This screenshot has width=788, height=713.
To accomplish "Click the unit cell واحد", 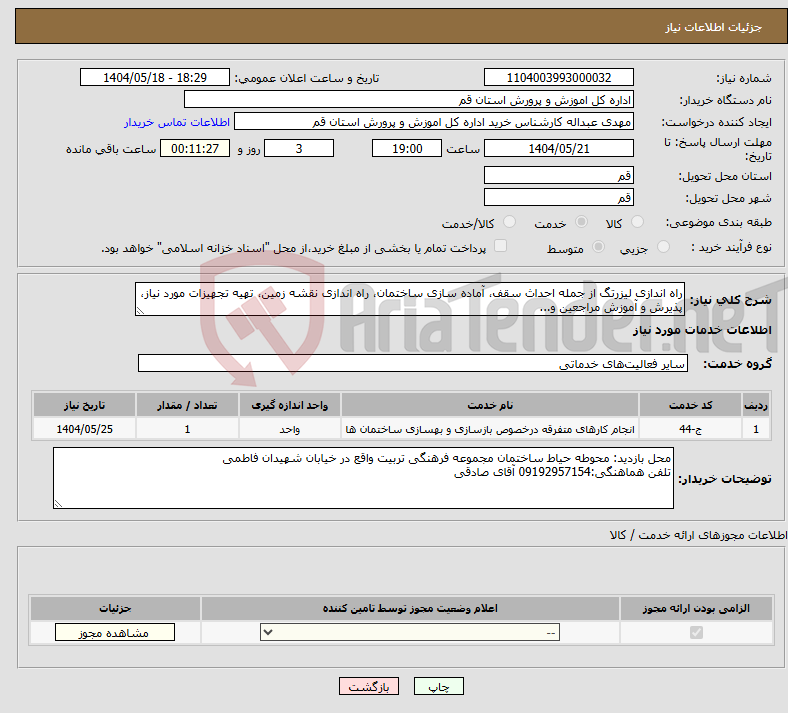I will pyautogui.click(x=289, y=429).
